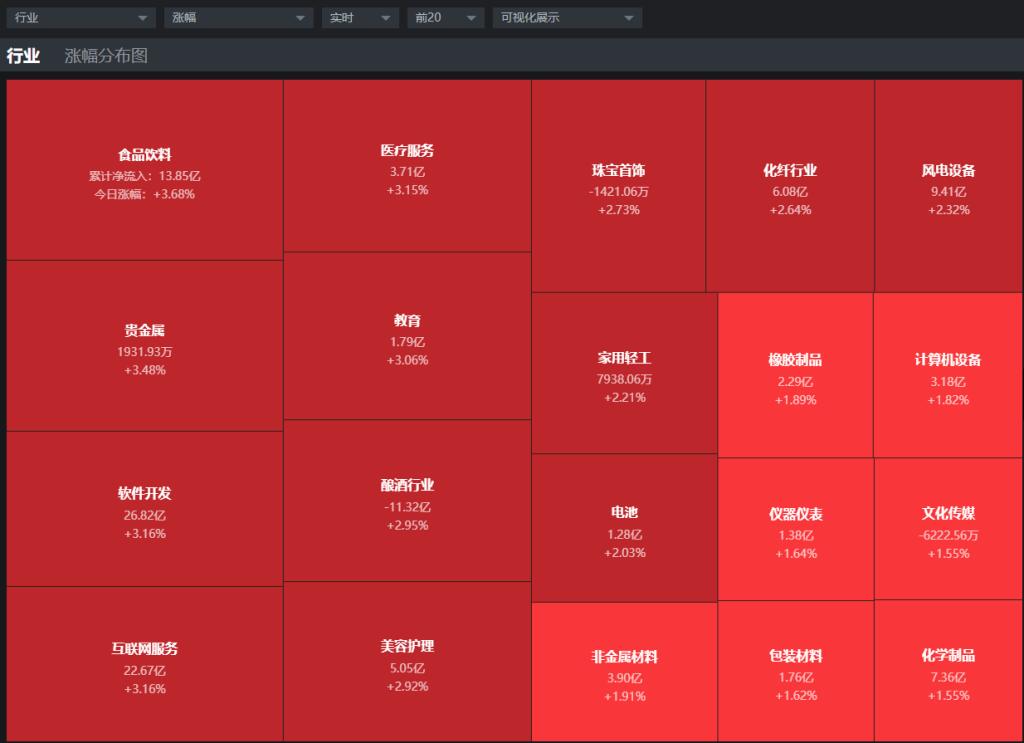Open the 可视化展示 display mode dropdown
1024x743 pixels.
click(x=568, y=18)
